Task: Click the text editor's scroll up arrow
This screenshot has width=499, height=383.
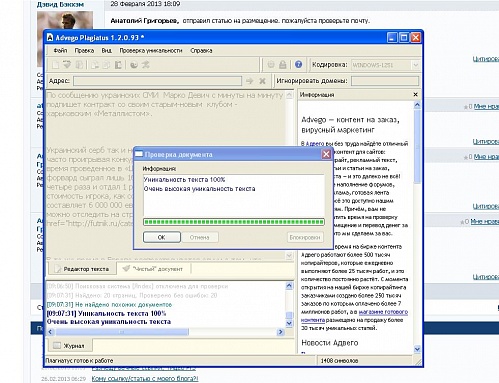Action: coord(289,95)
